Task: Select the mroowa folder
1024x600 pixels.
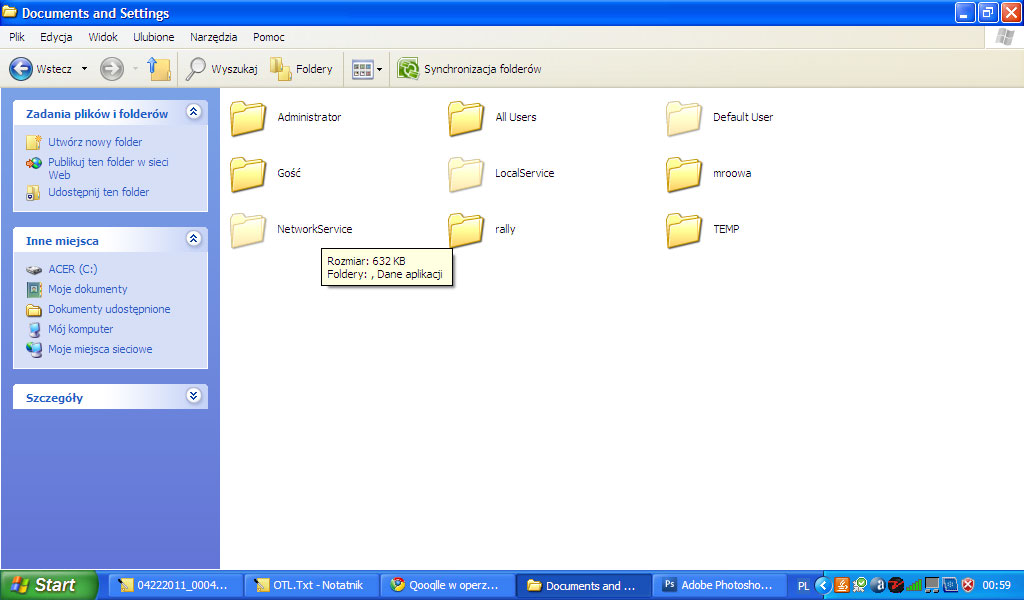Action: [709, 174]
